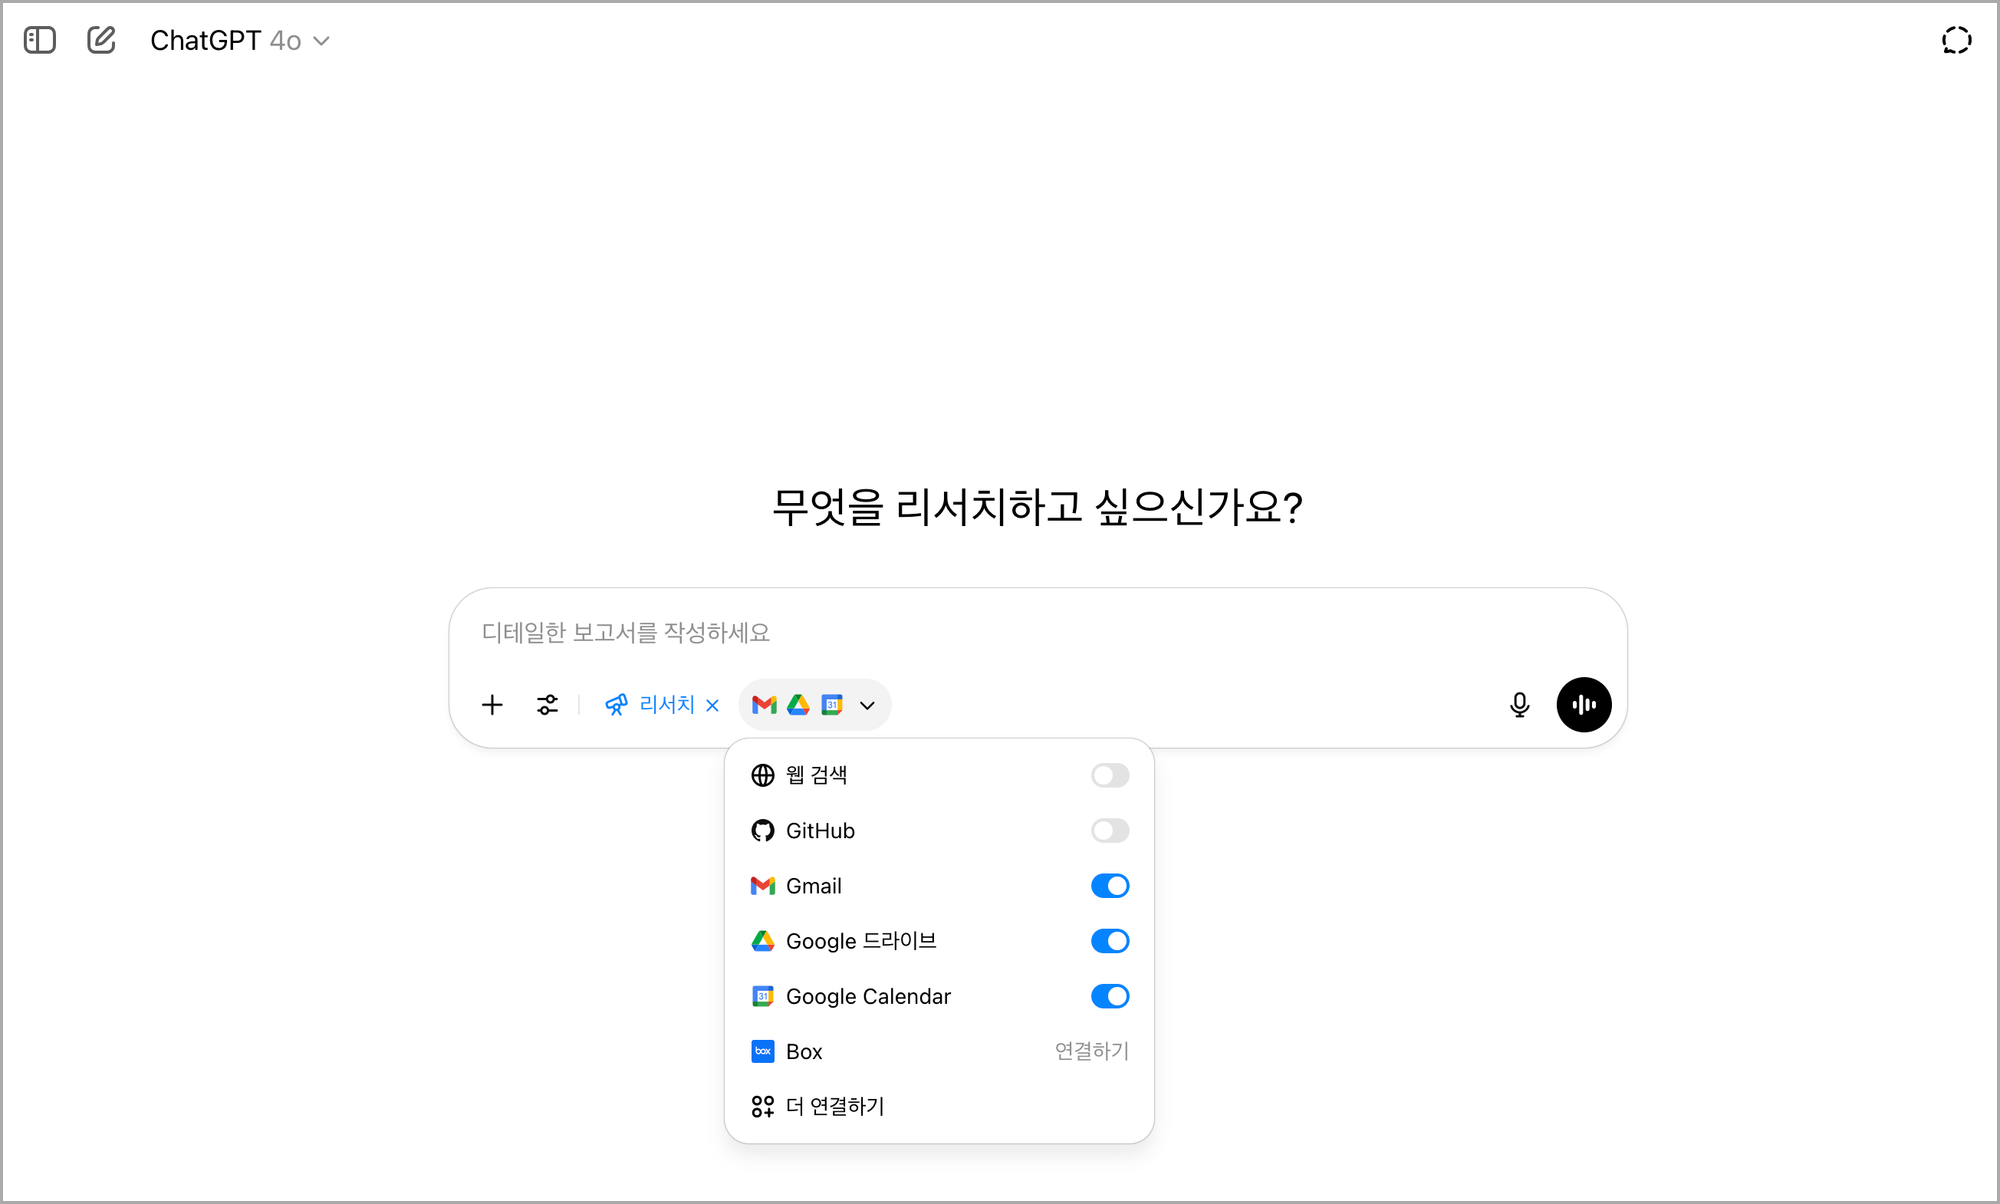
Task: Select the Google Calendar label
Action: 868,997
